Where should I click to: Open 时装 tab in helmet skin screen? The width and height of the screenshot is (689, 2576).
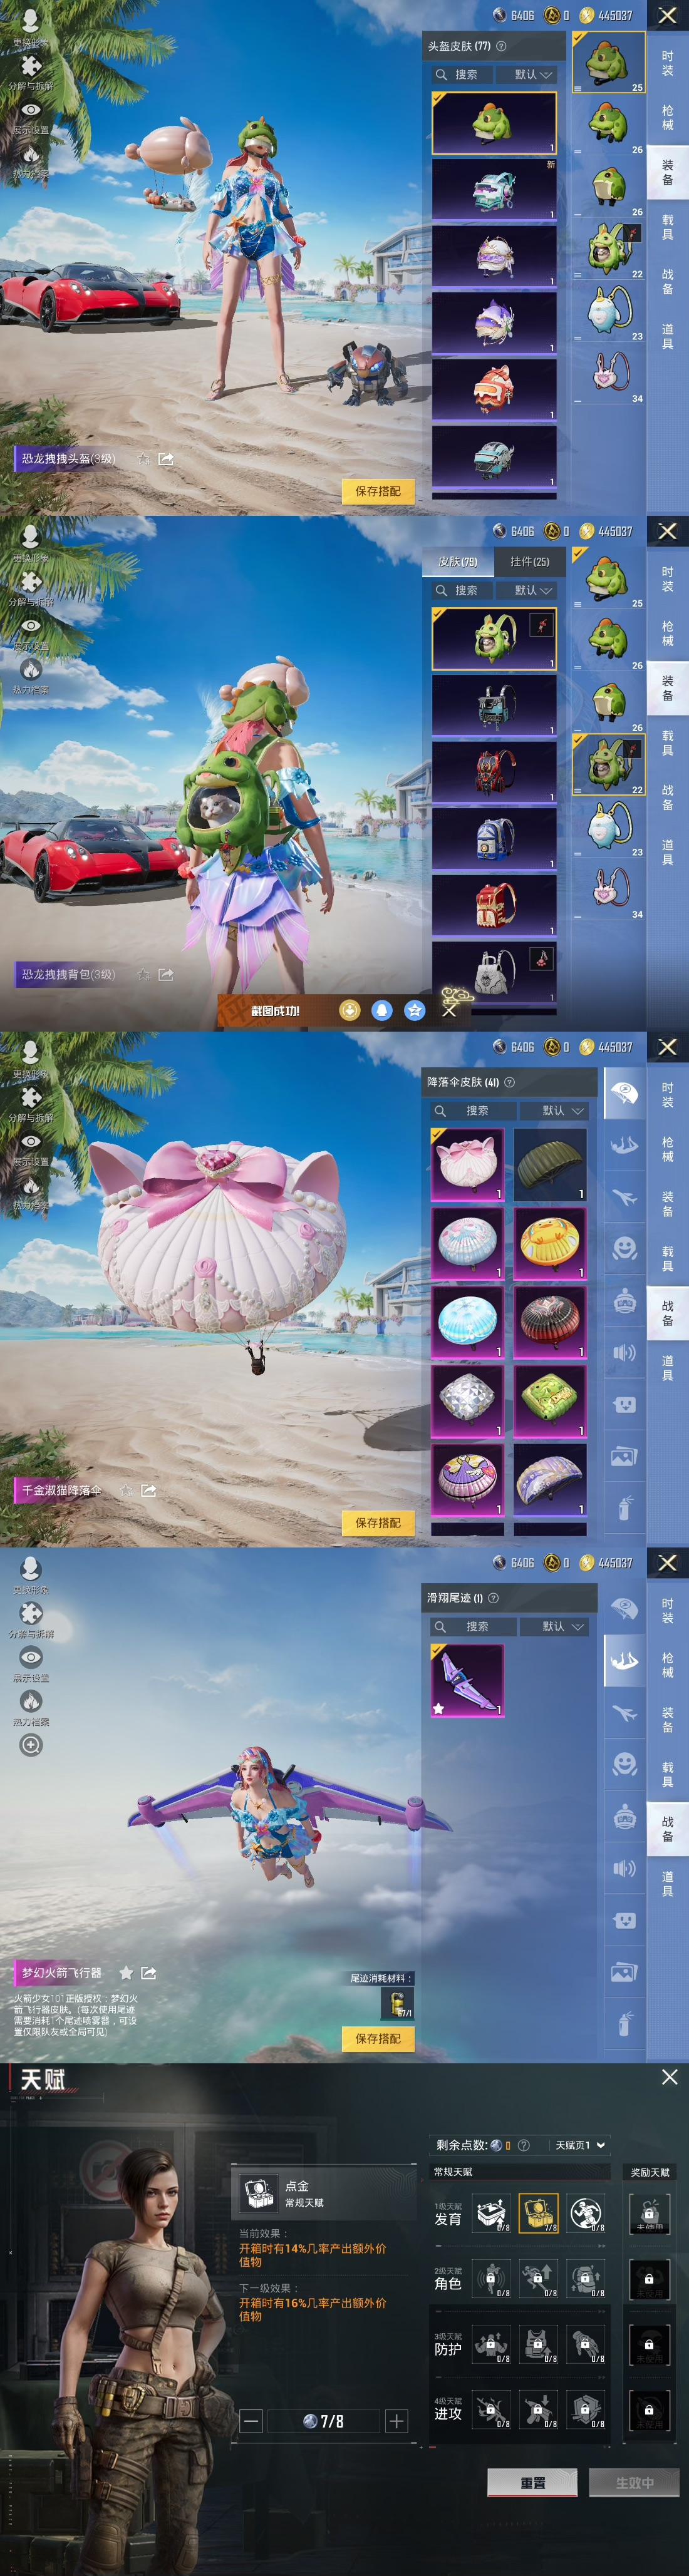coord(667,62)
